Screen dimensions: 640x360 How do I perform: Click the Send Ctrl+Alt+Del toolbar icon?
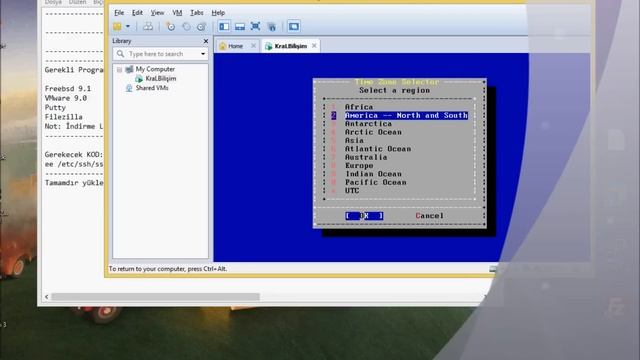148,27
